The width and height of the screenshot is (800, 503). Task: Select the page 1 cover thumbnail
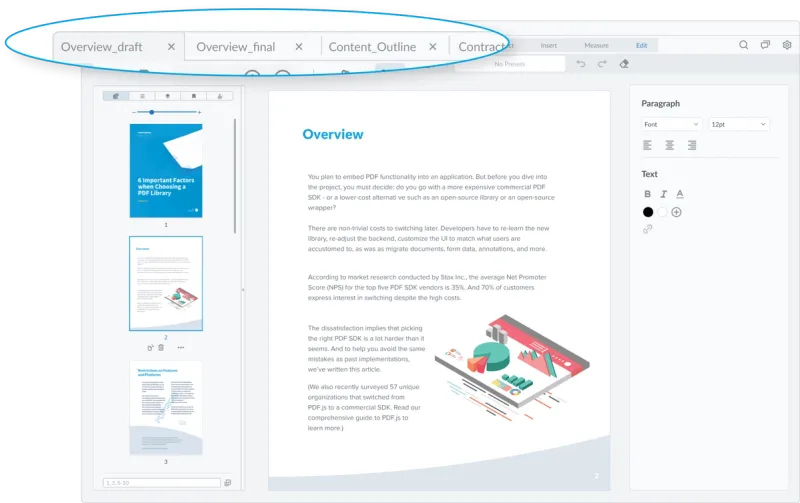point(166,170)
